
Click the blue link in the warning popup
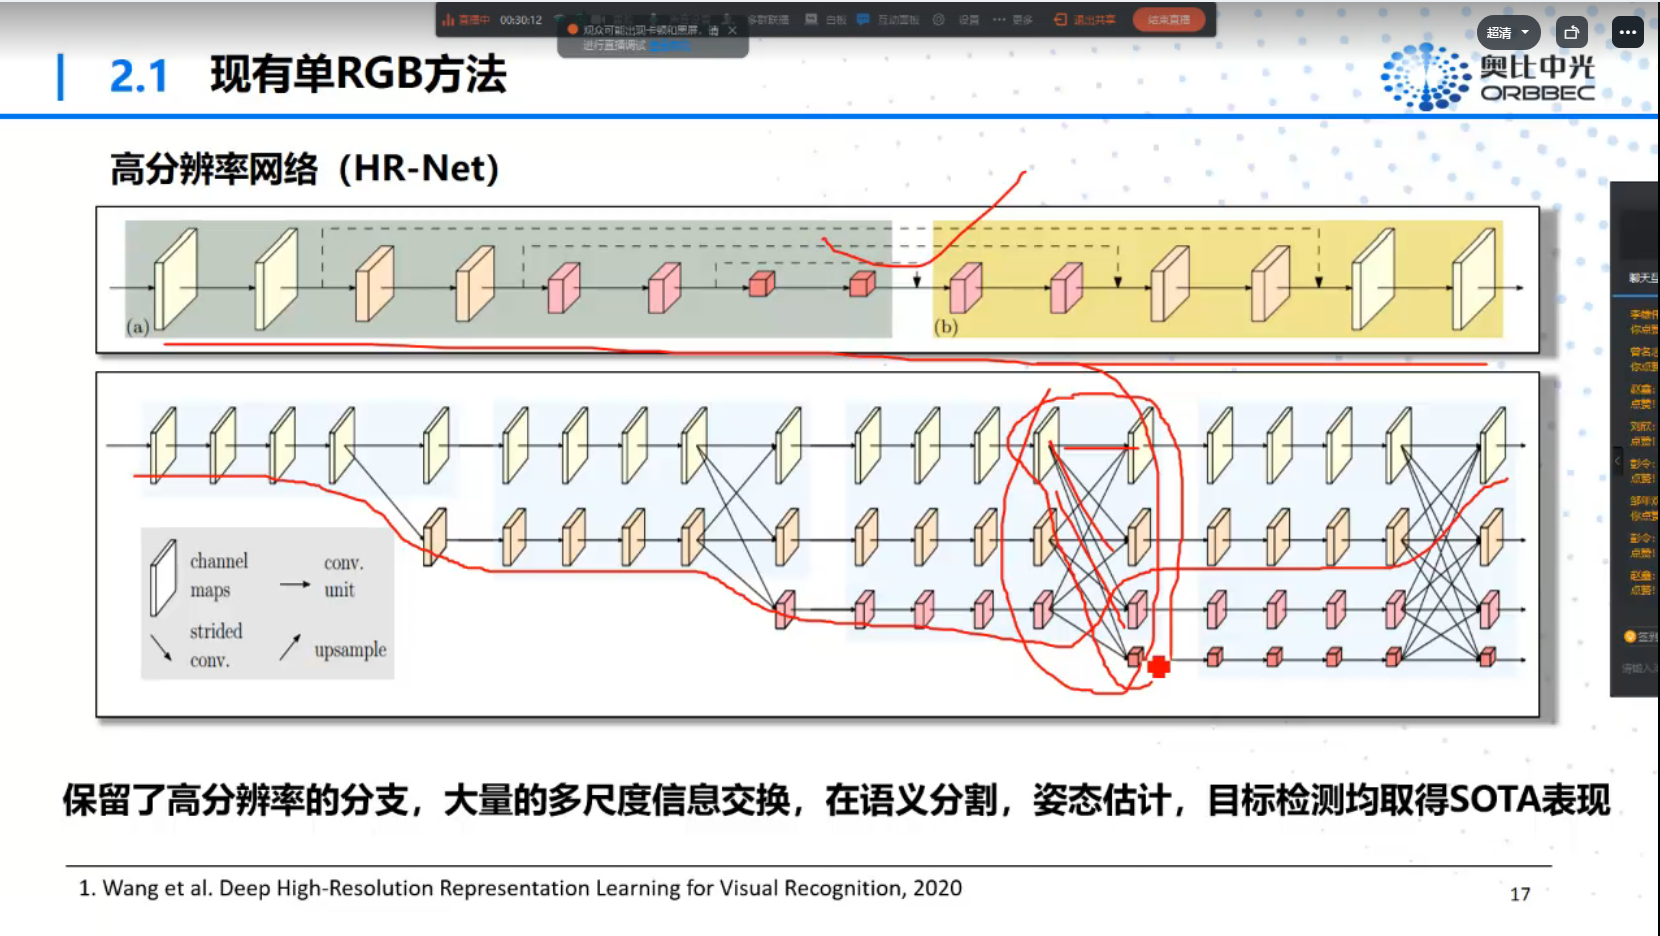(670, 45)
